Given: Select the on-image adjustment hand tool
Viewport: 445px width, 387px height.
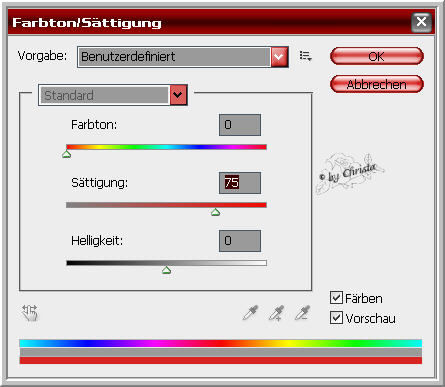Looking at the screenshot, I should click(x=30, y=313).
